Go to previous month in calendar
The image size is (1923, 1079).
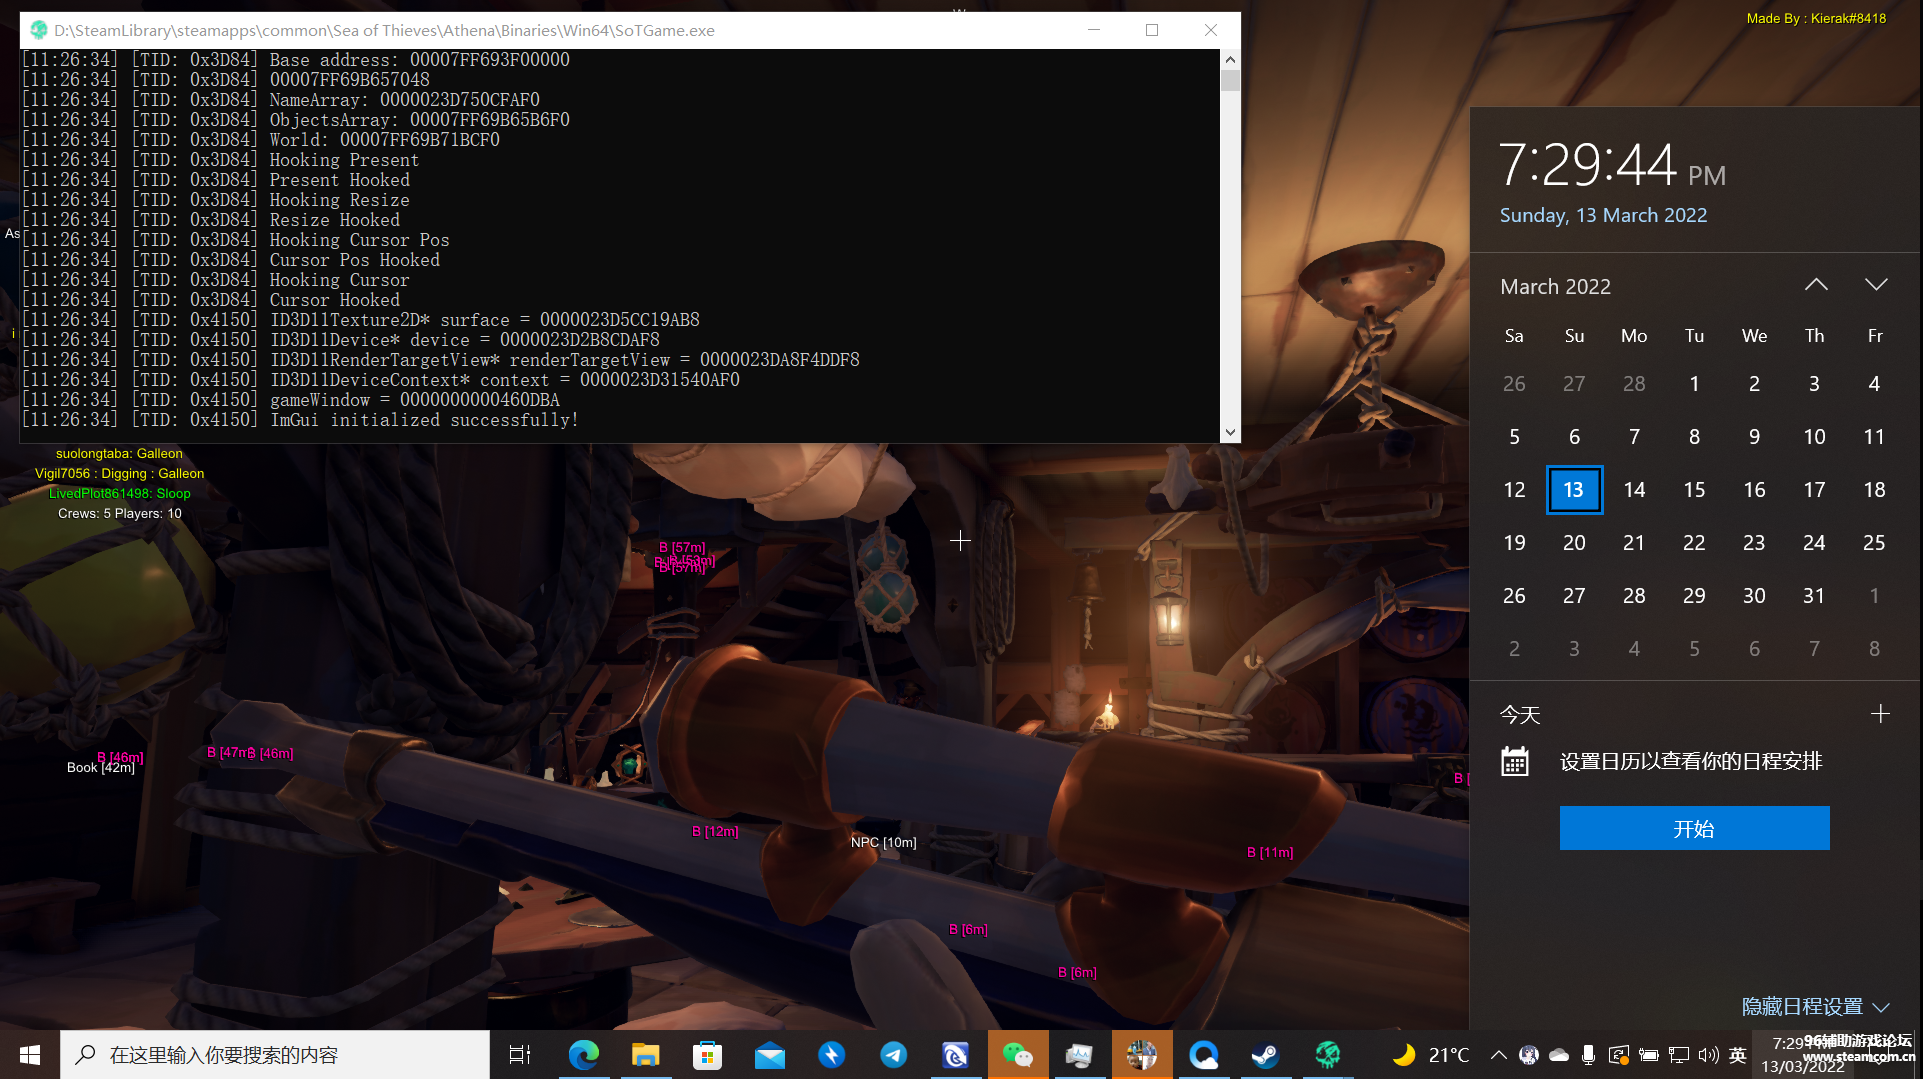(x=1816, y=285)
